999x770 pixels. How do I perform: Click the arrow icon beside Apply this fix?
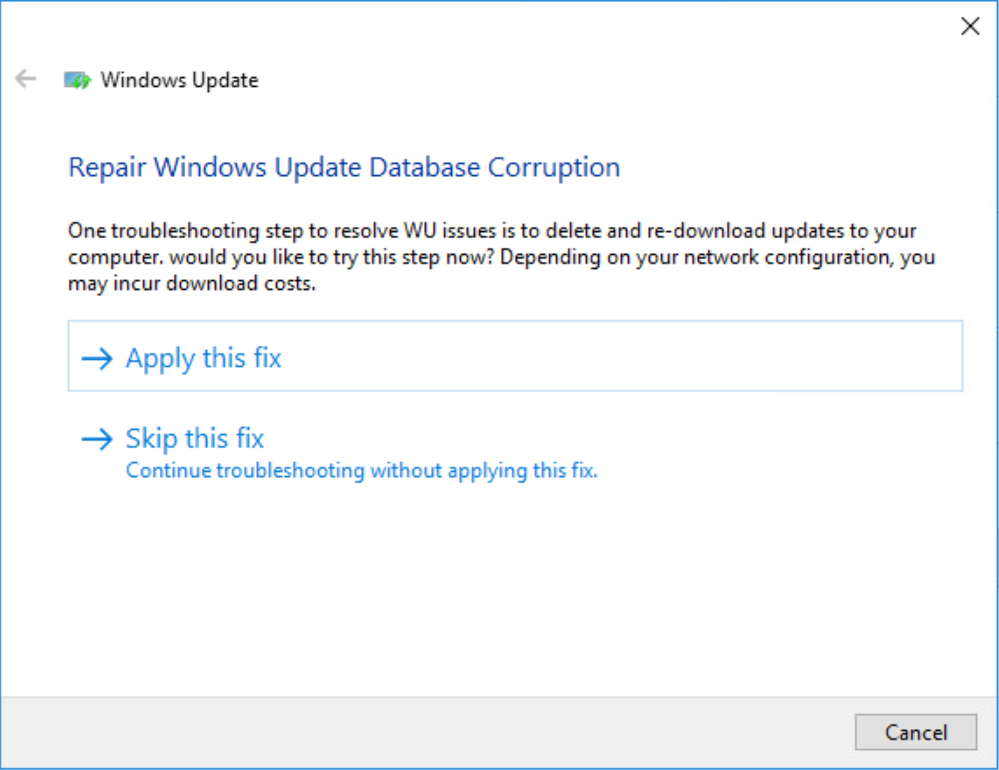point(97,359)
